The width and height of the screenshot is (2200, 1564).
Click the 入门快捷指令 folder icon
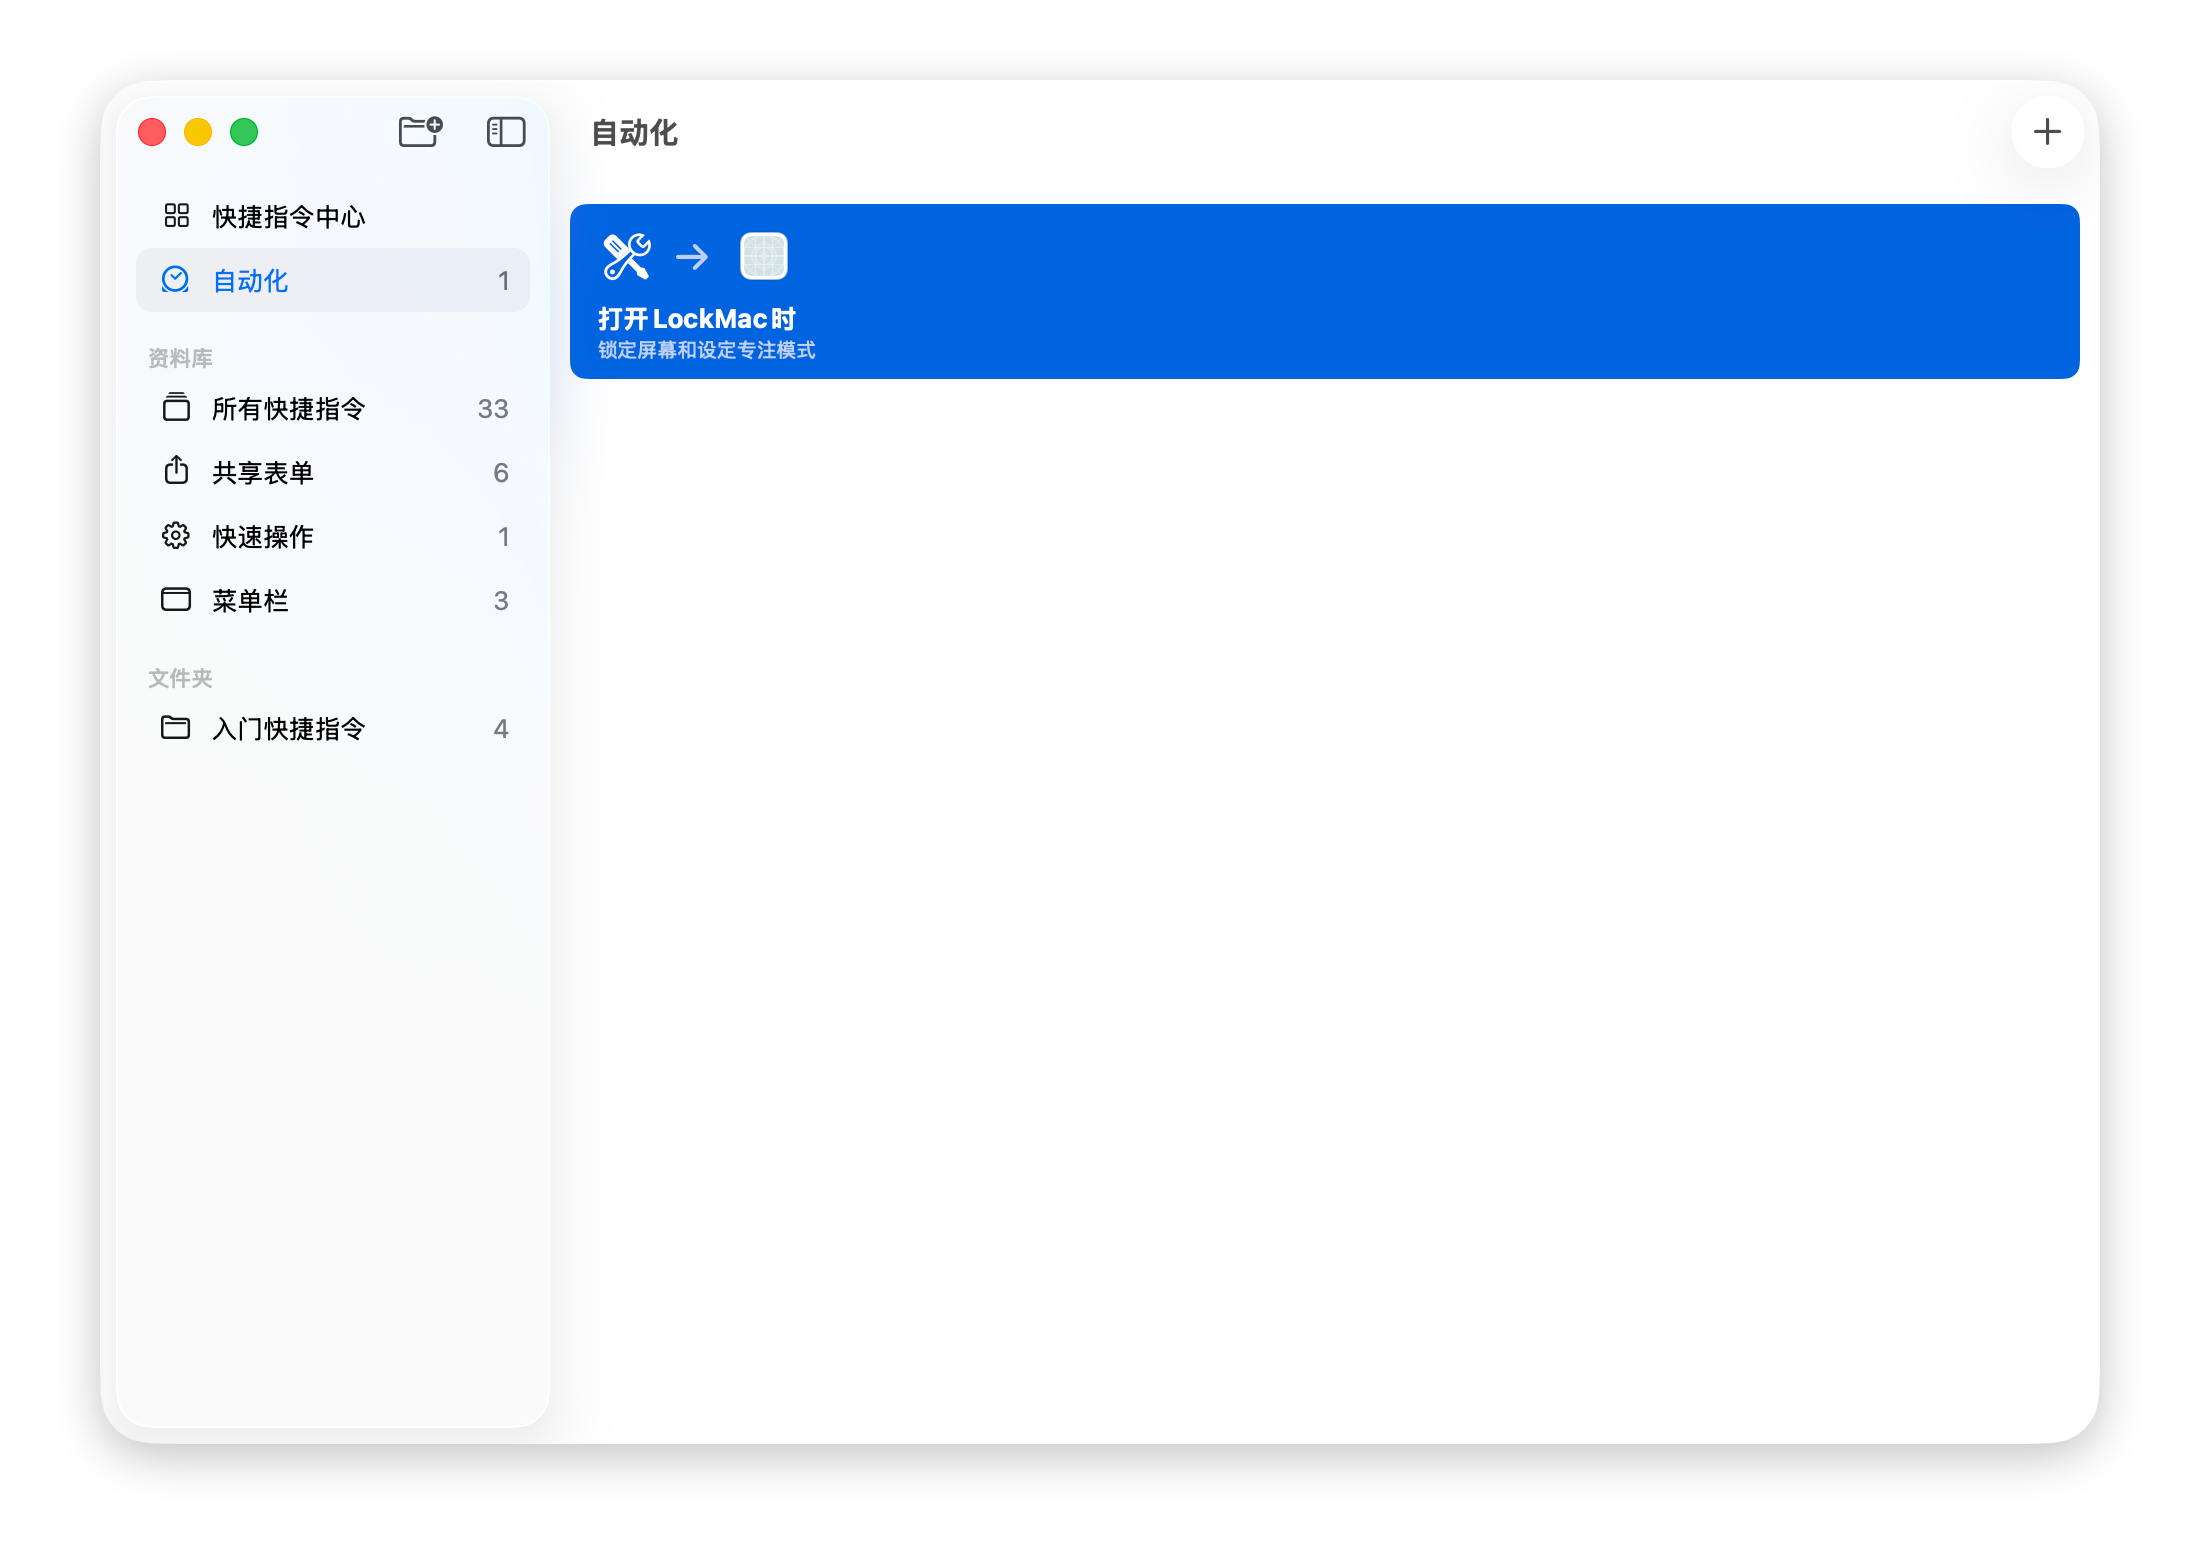tap(176, 727)
